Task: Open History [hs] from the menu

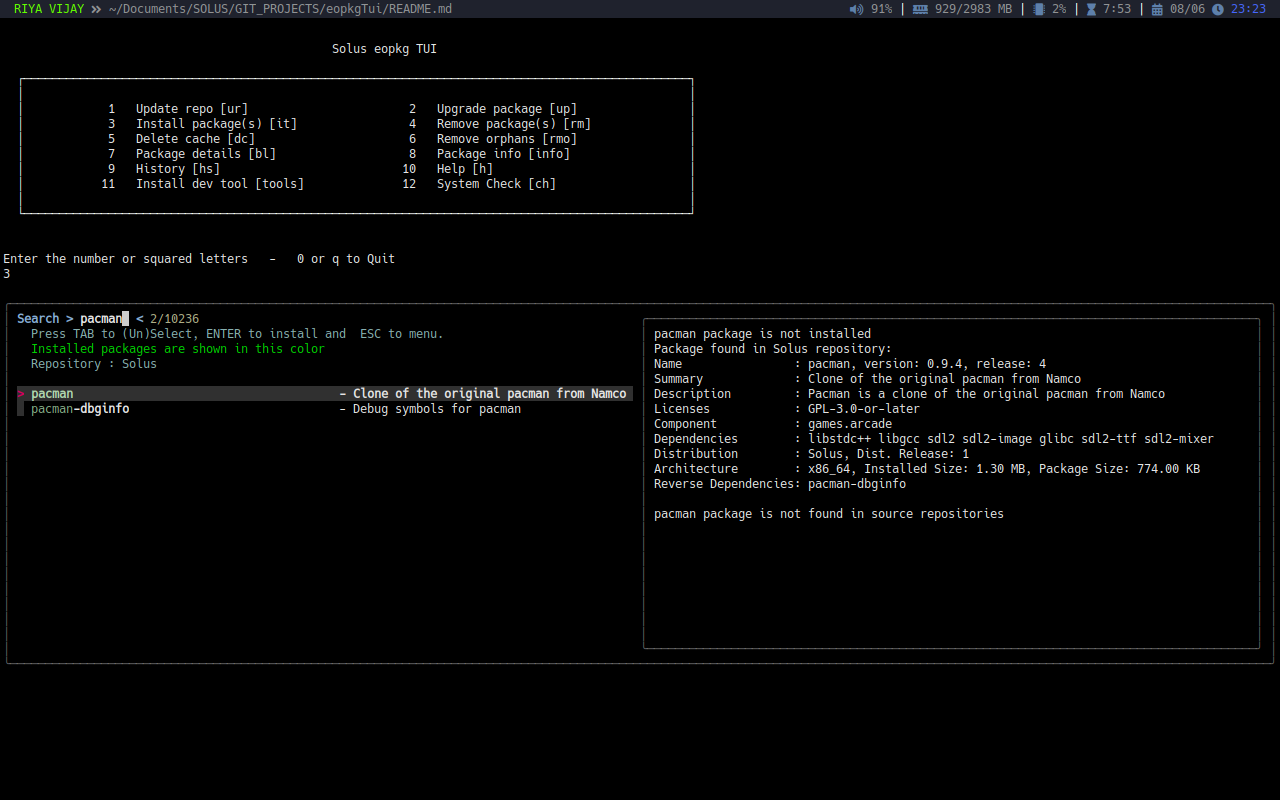Action: [x=177, y=169]
